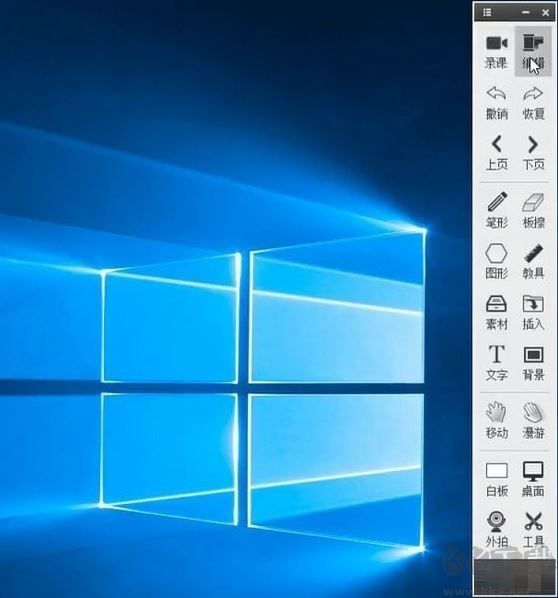The height and width of the screenshot is (598, 558).
Task: Open the list menu in toolbar title bar
Action: pyautogui.click(x=487, y=13)
